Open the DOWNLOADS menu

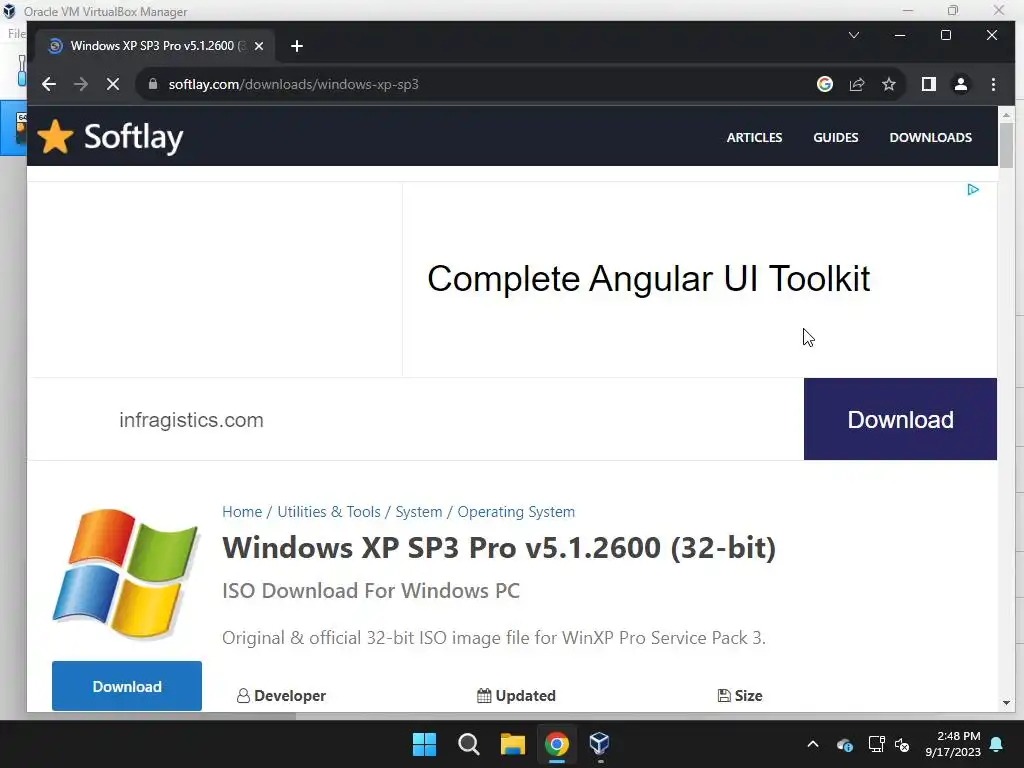tap(931, 137)
